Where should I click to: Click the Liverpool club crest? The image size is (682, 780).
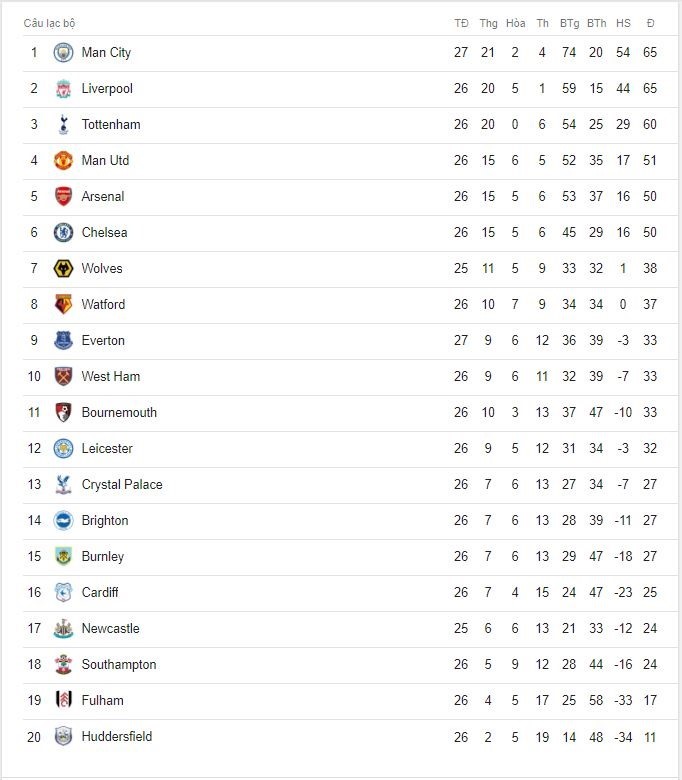[x=63, y=89]
